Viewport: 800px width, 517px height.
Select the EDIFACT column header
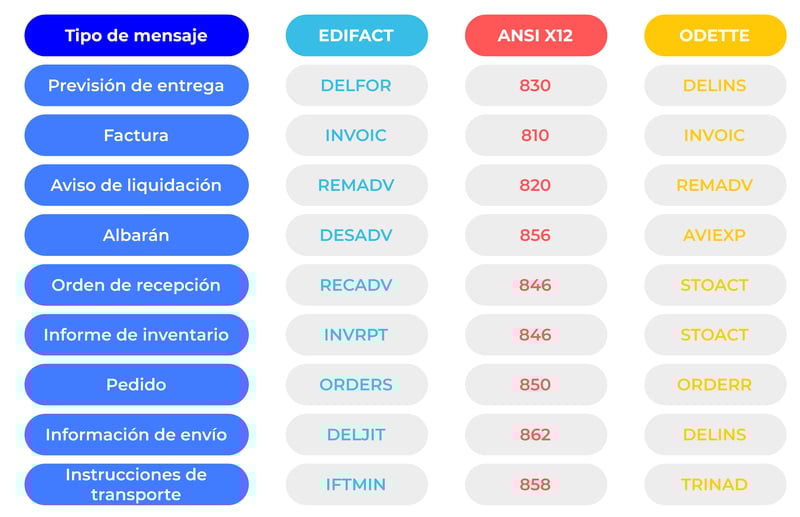(357, 35)
